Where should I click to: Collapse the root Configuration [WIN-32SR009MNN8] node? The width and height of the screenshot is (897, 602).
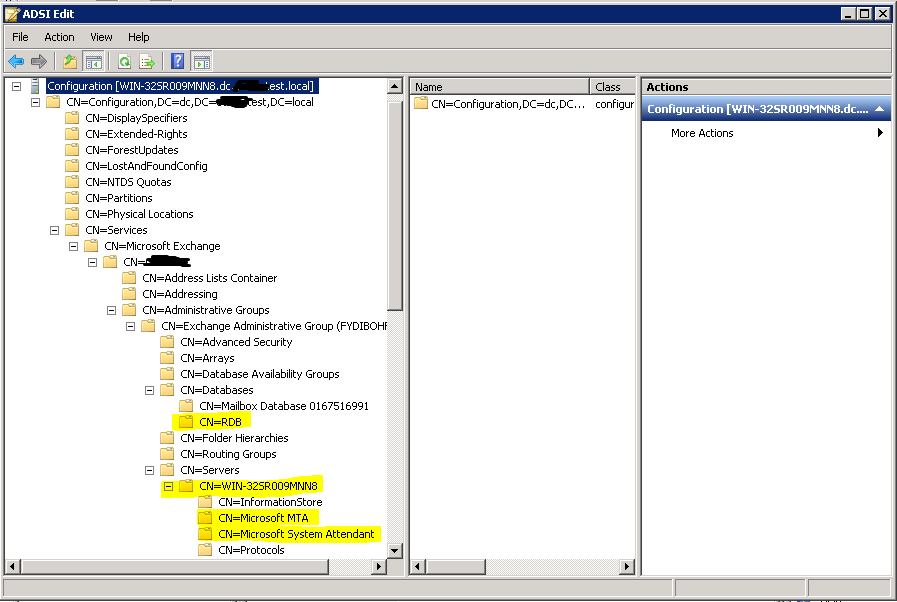[x=17, y=86]
